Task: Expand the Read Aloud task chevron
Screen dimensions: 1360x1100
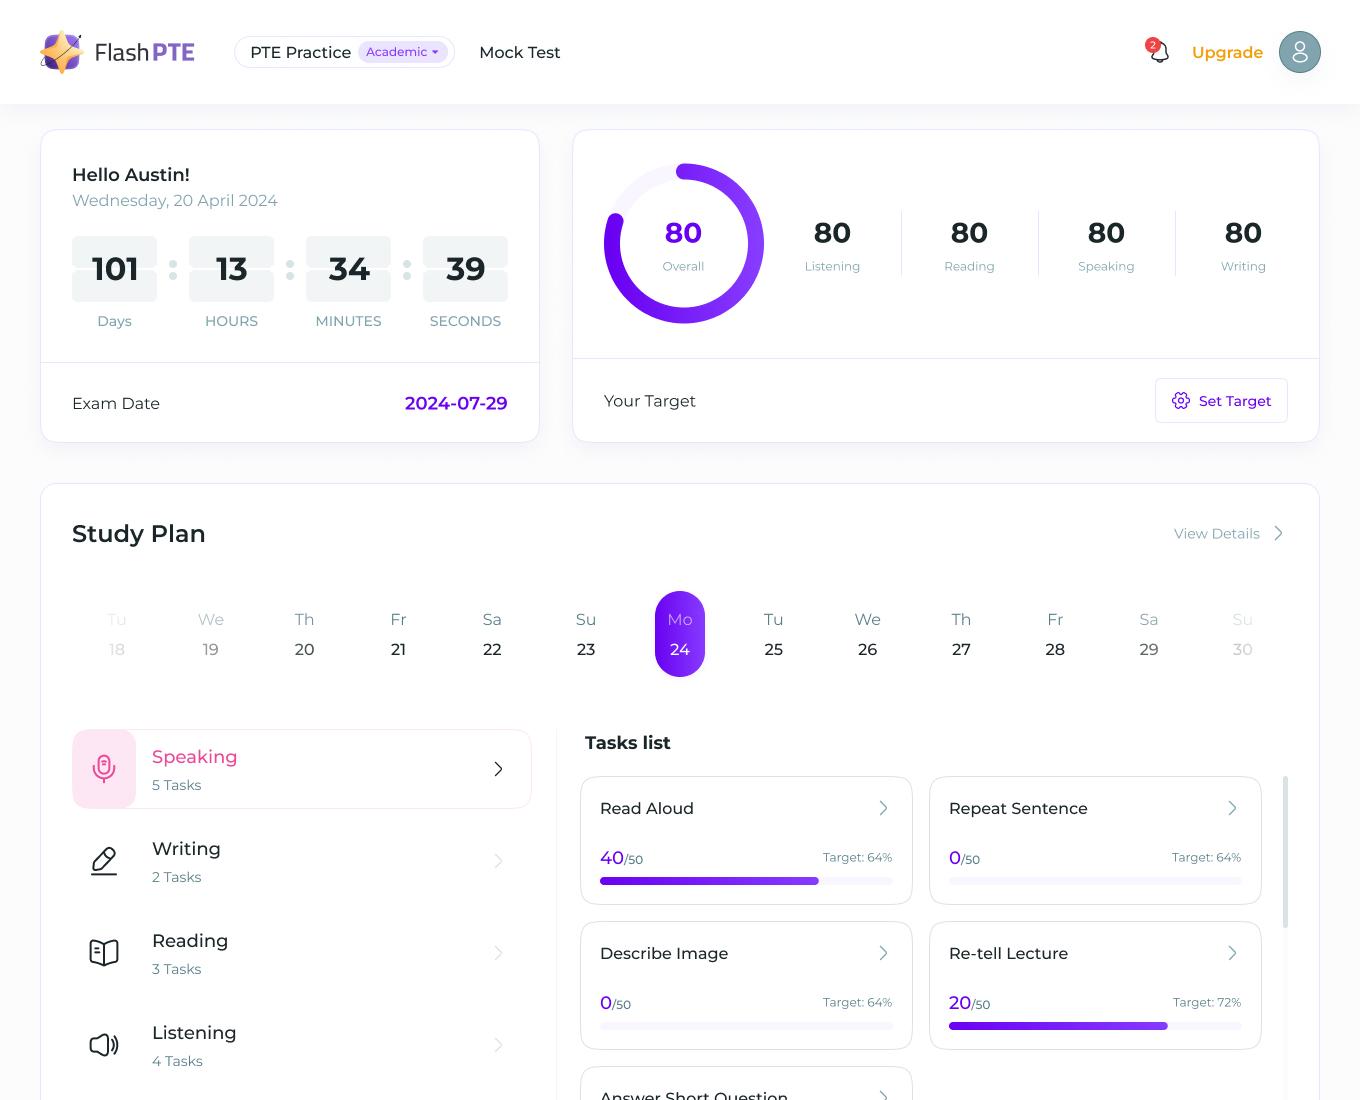Action: (x=883, y=808)
